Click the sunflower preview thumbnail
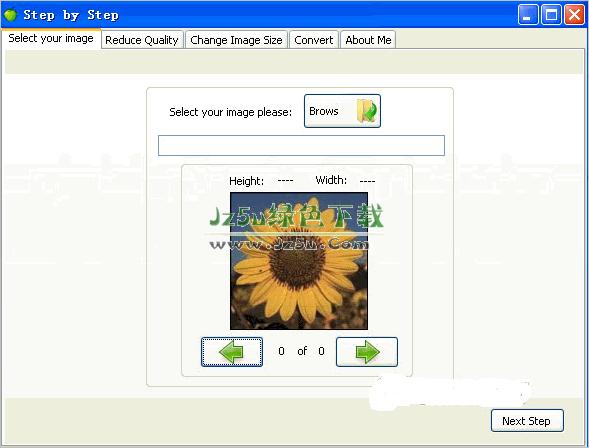Viewport: 589px width, 448px height. tap(299, 261)
